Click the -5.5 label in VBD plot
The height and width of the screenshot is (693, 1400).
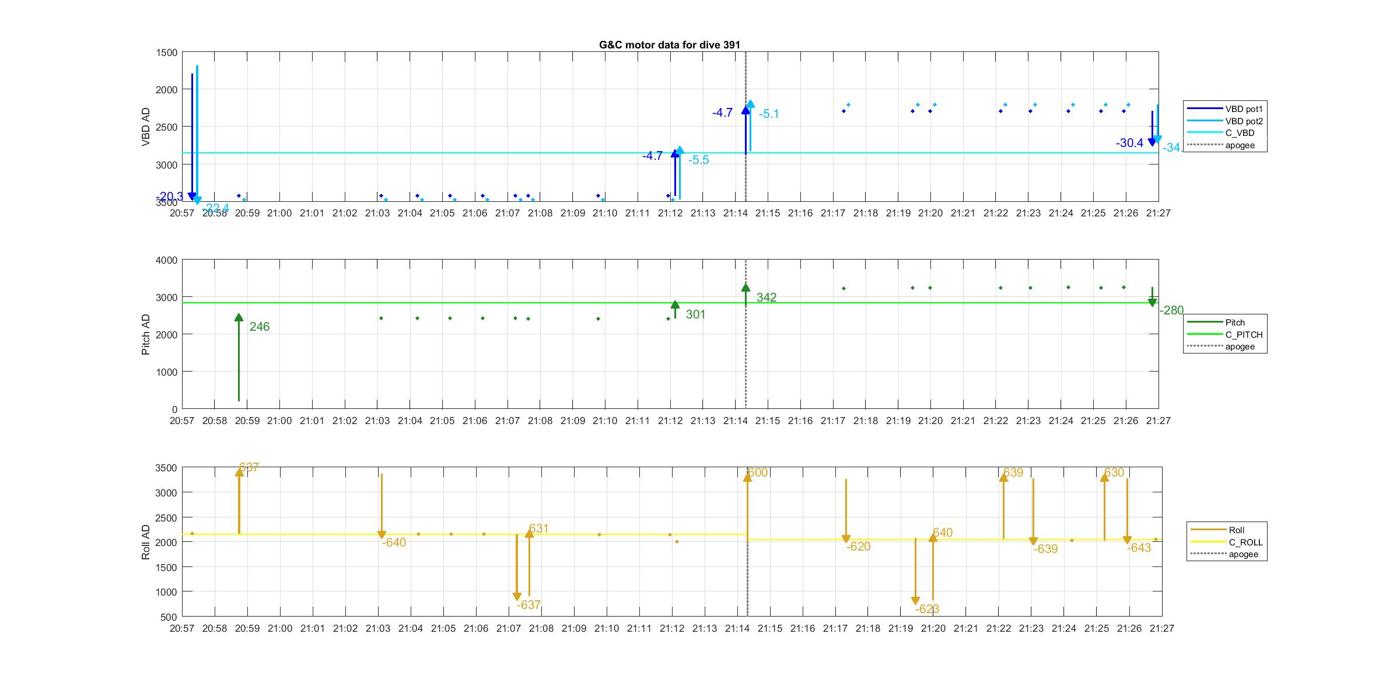click(699, 160)
